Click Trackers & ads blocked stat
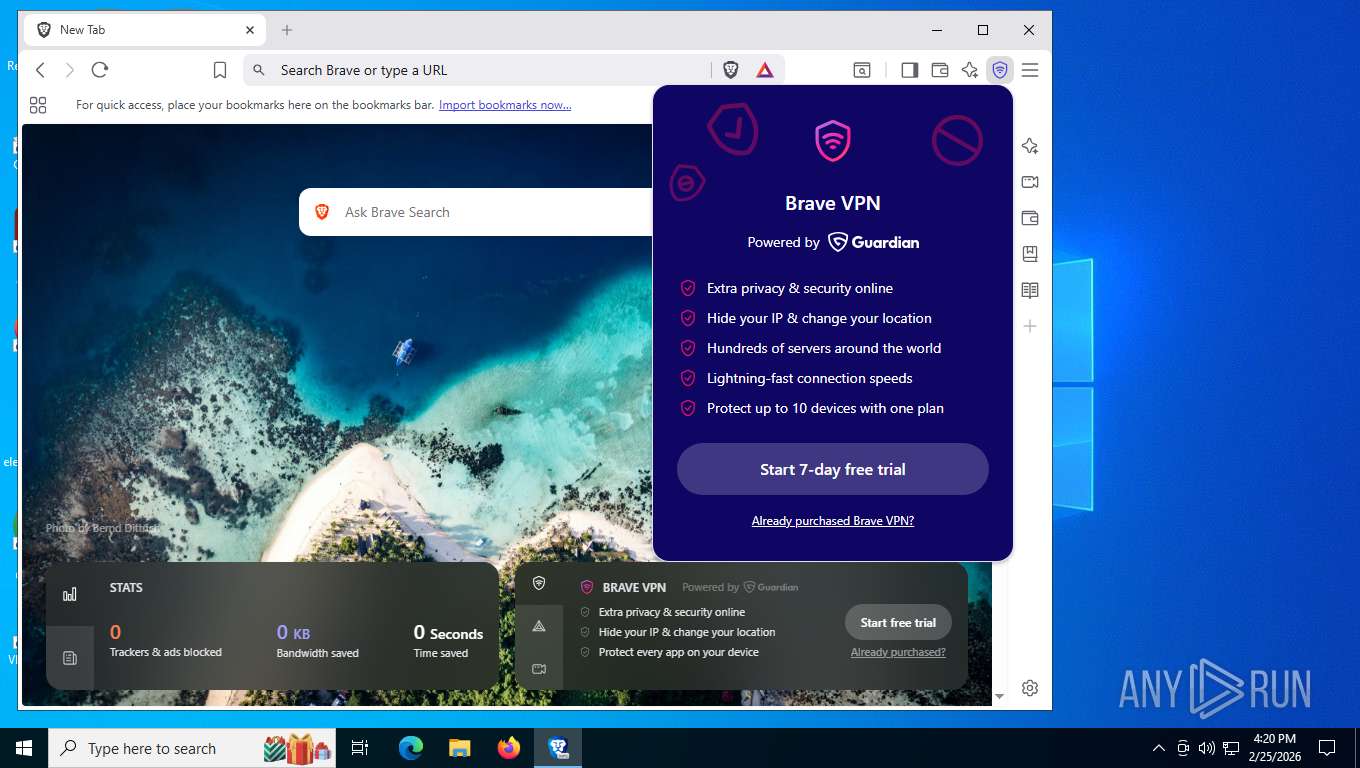 (166, 642)
